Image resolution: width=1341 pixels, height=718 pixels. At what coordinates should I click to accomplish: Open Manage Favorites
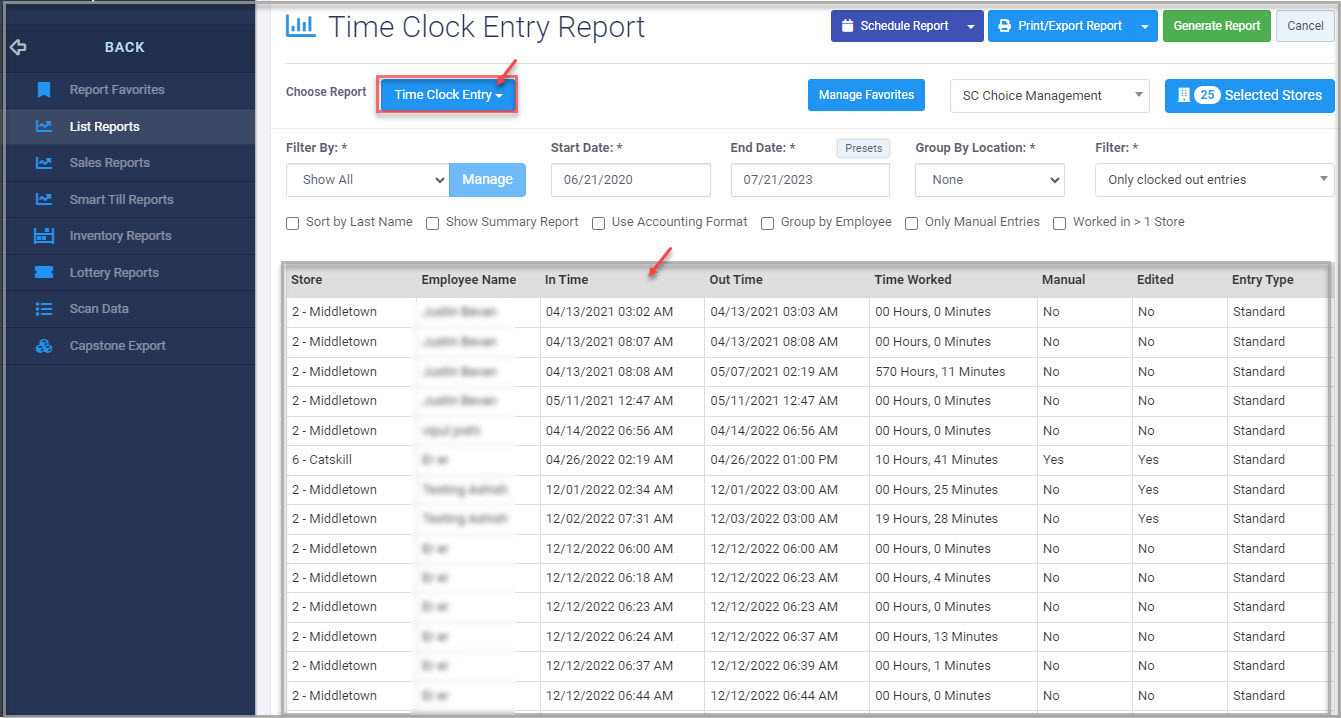point(866,95)
